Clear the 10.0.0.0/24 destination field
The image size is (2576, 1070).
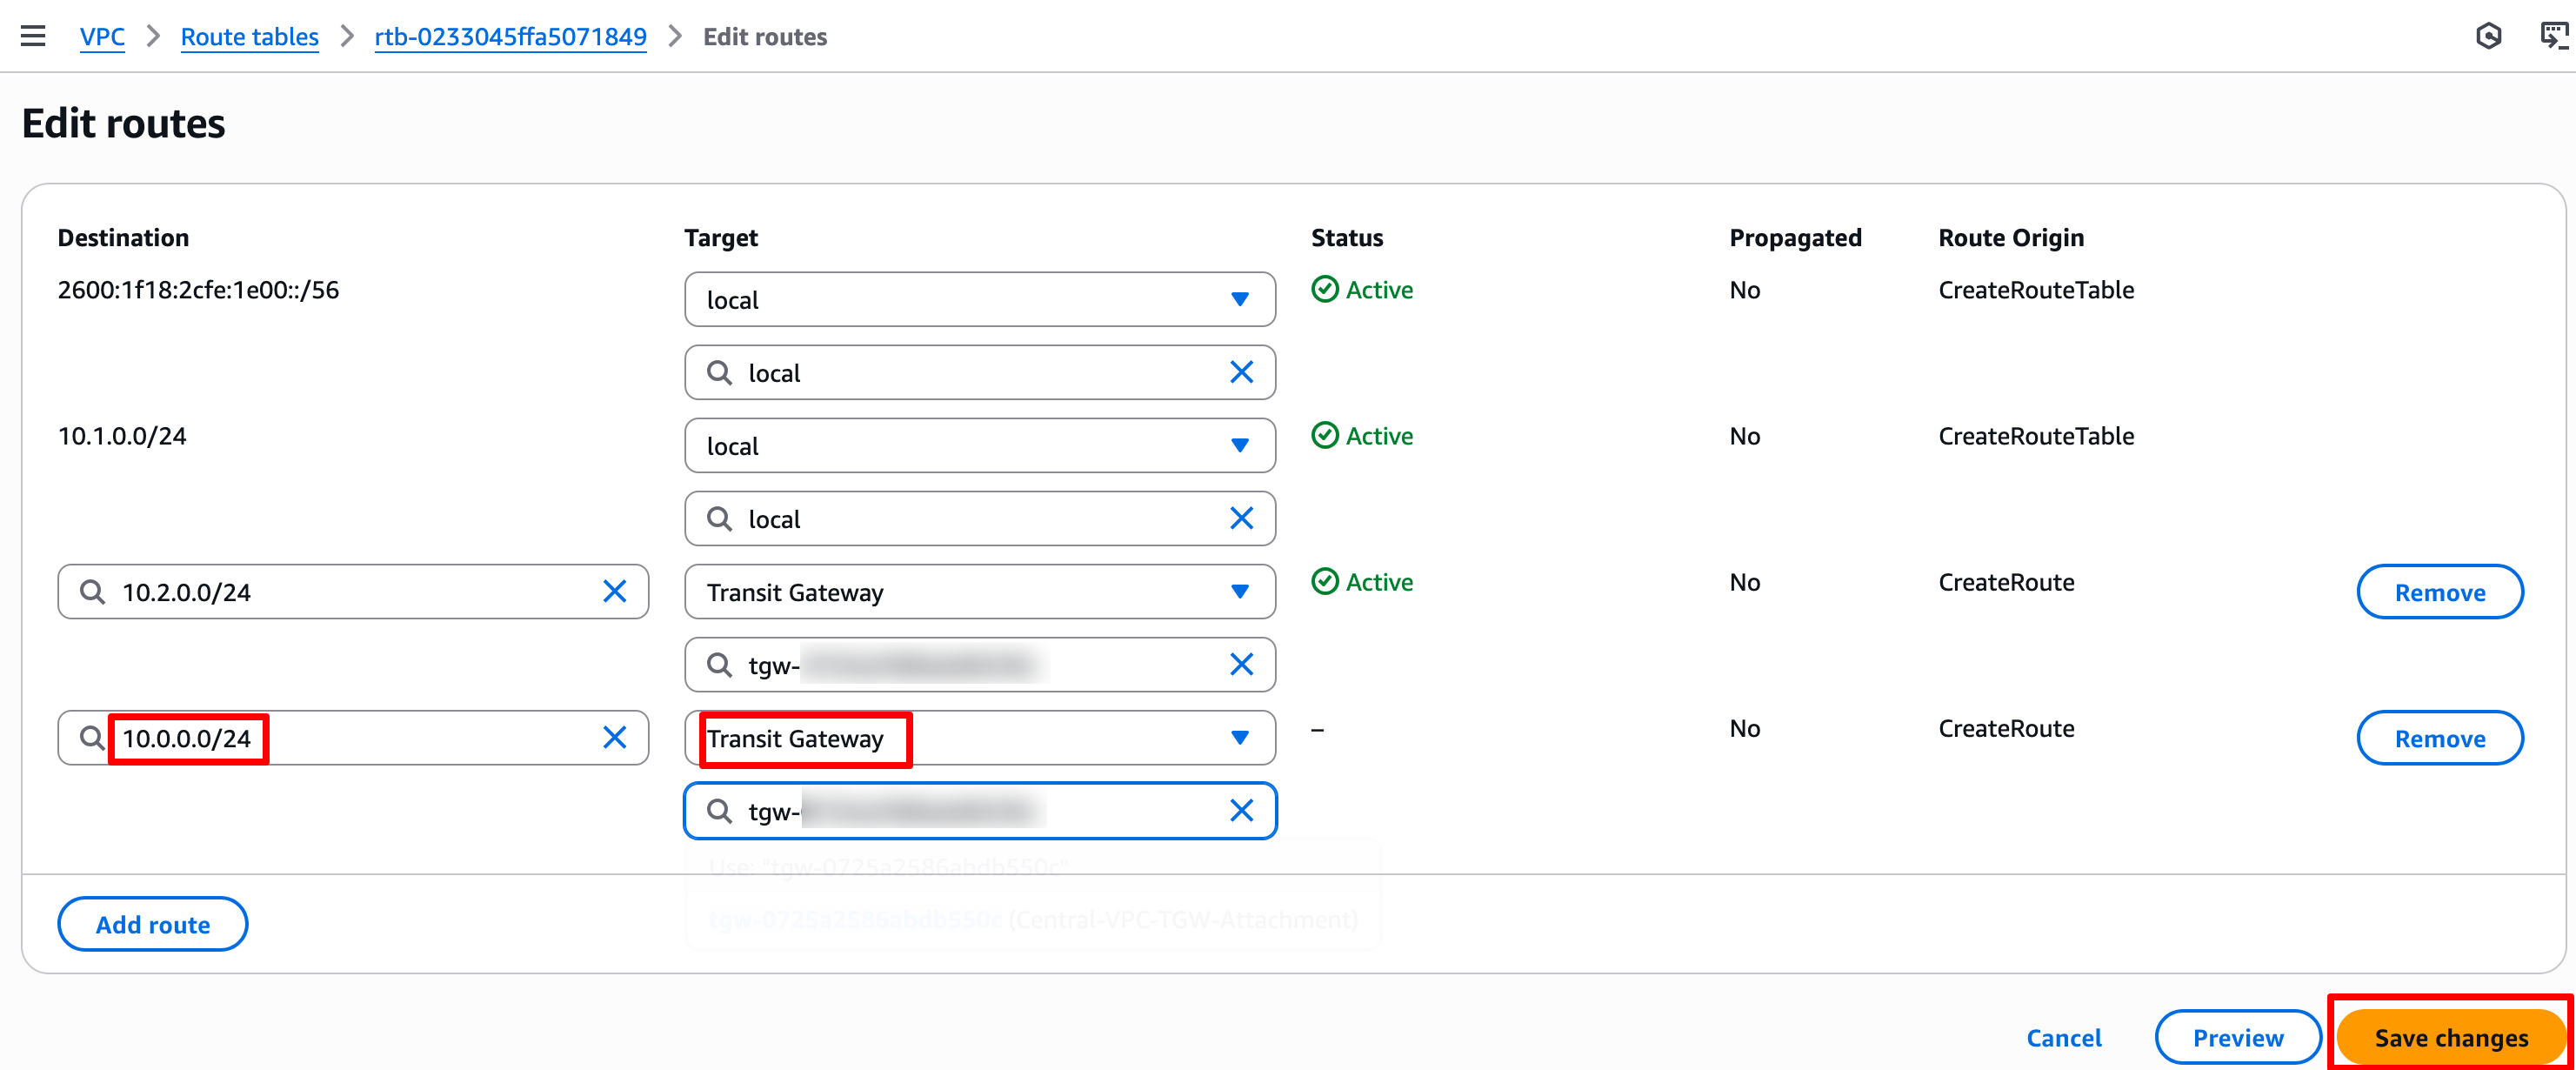point(614,737)
